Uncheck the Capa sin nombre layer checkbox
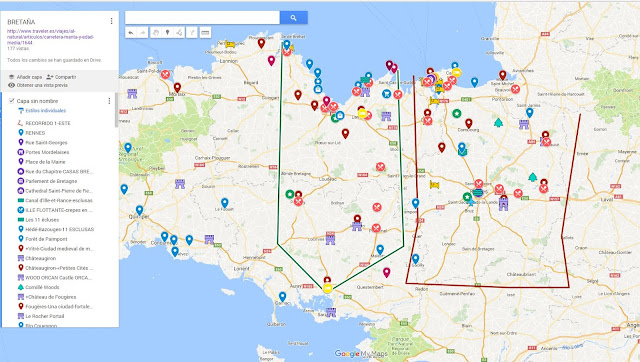The width and height of the screenshot is (640, 362). pos(11,101)
